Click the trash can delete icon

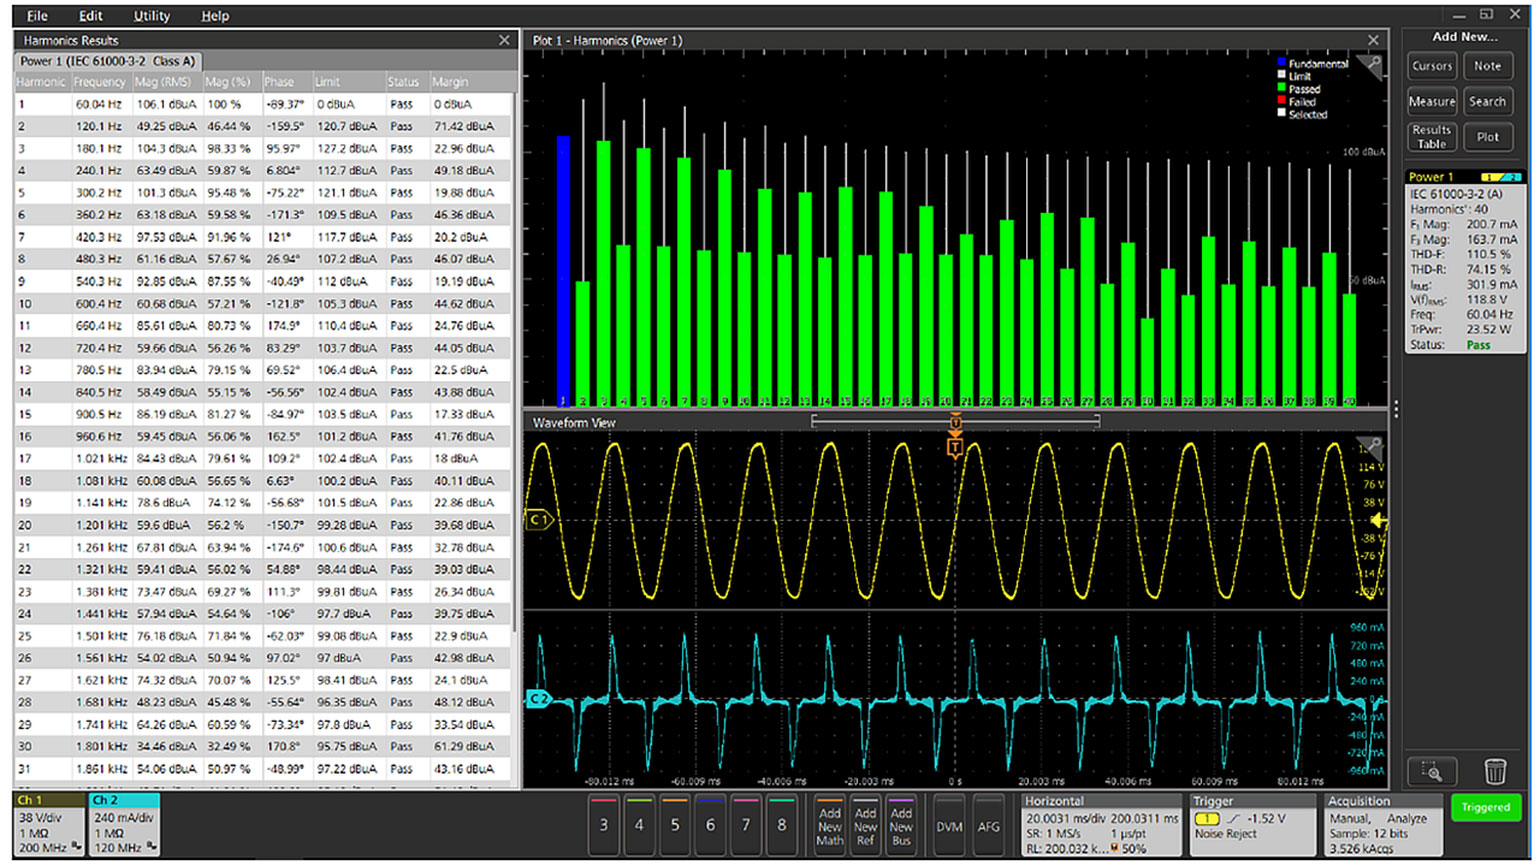(1494, 771)
